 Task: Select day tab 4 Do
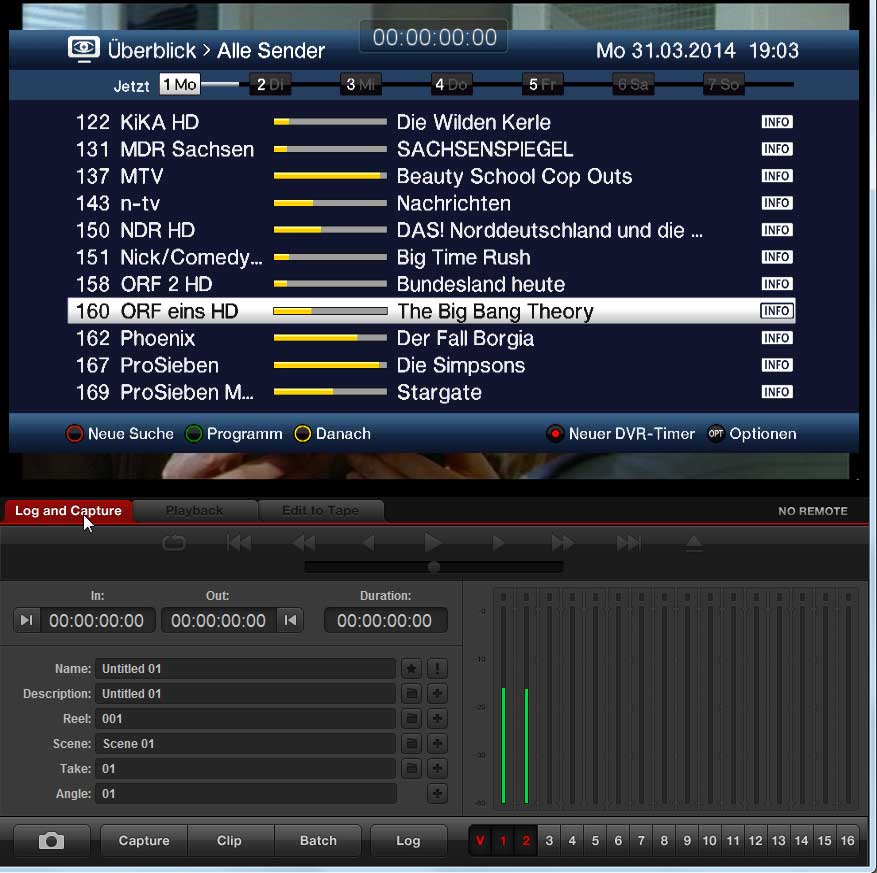click(x=451, y=84)
